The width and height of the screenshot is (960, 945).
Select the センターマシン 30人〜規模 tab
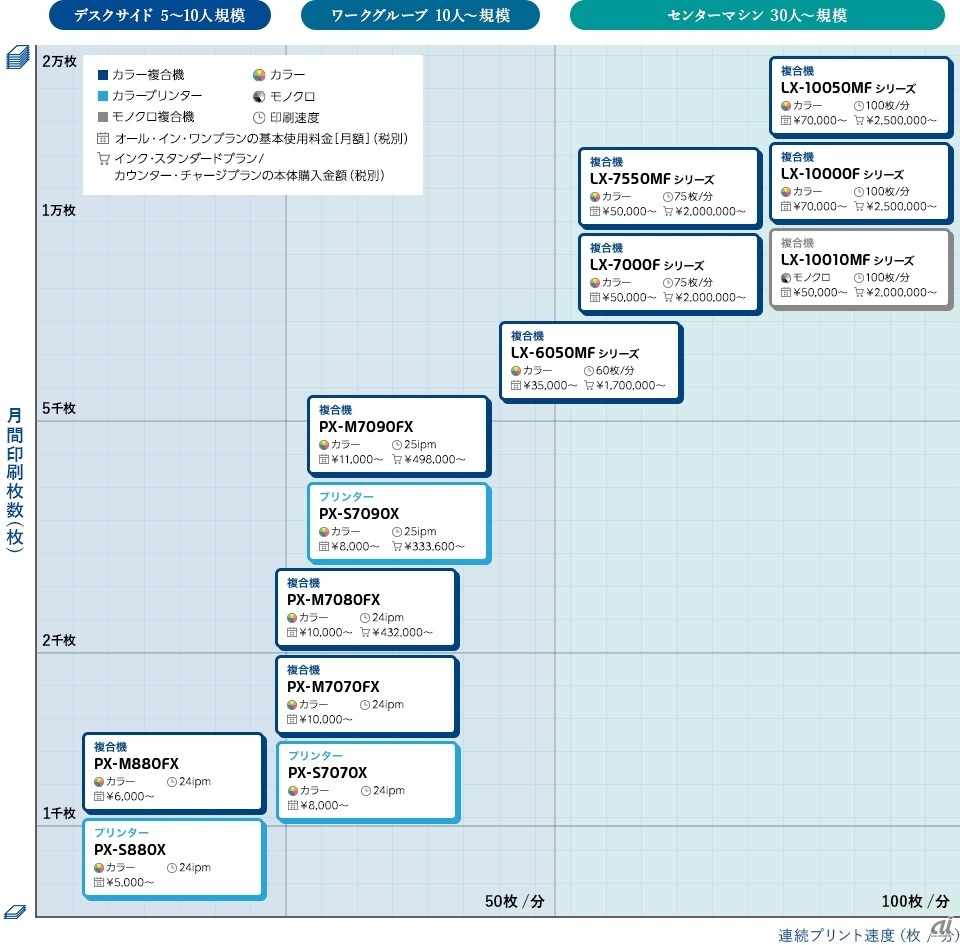(757, 15)
